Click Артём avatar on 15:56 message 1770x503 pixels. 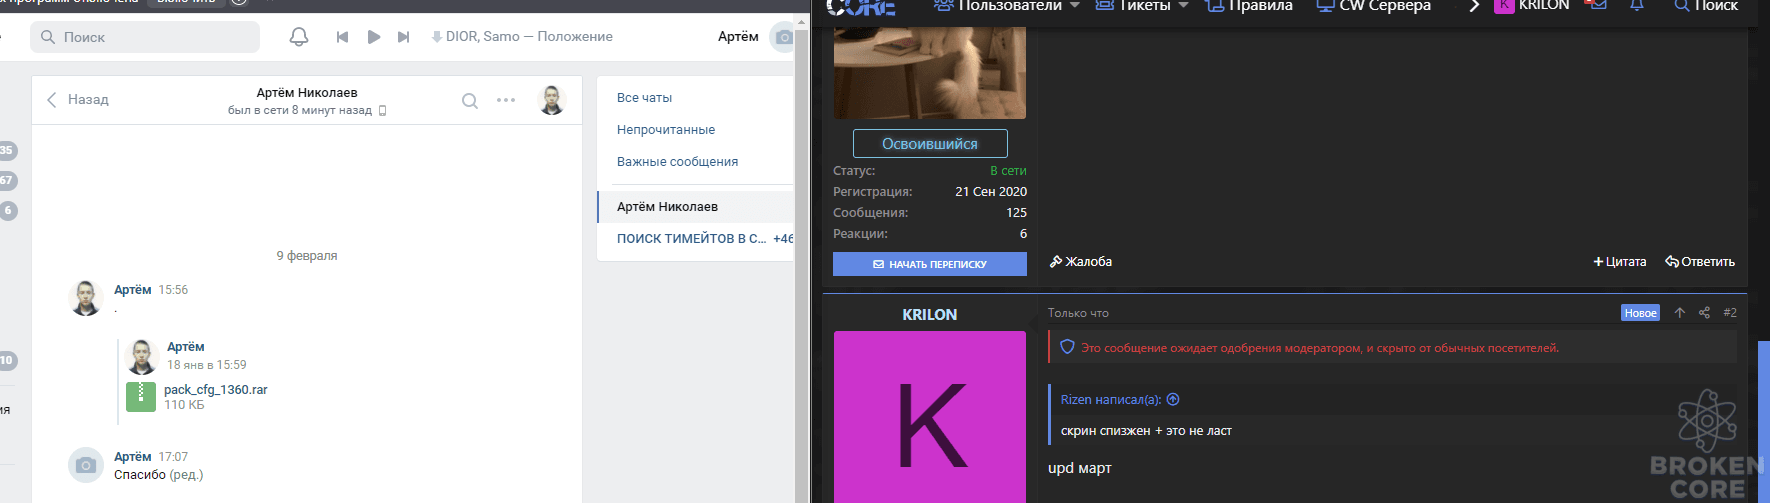point(86,298)
